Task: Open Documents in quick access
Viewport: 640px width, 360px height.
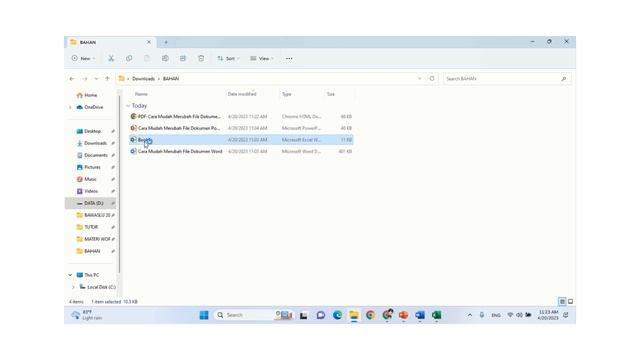Action: [x=92, y=156]
